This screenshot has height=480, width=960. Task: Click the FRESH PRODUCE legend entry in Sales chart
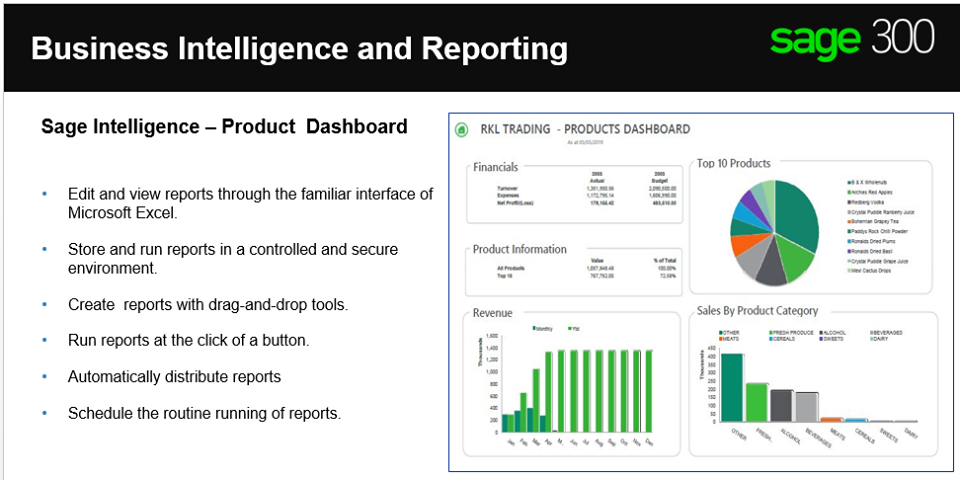pyautogui.click(x=791, y=332)
